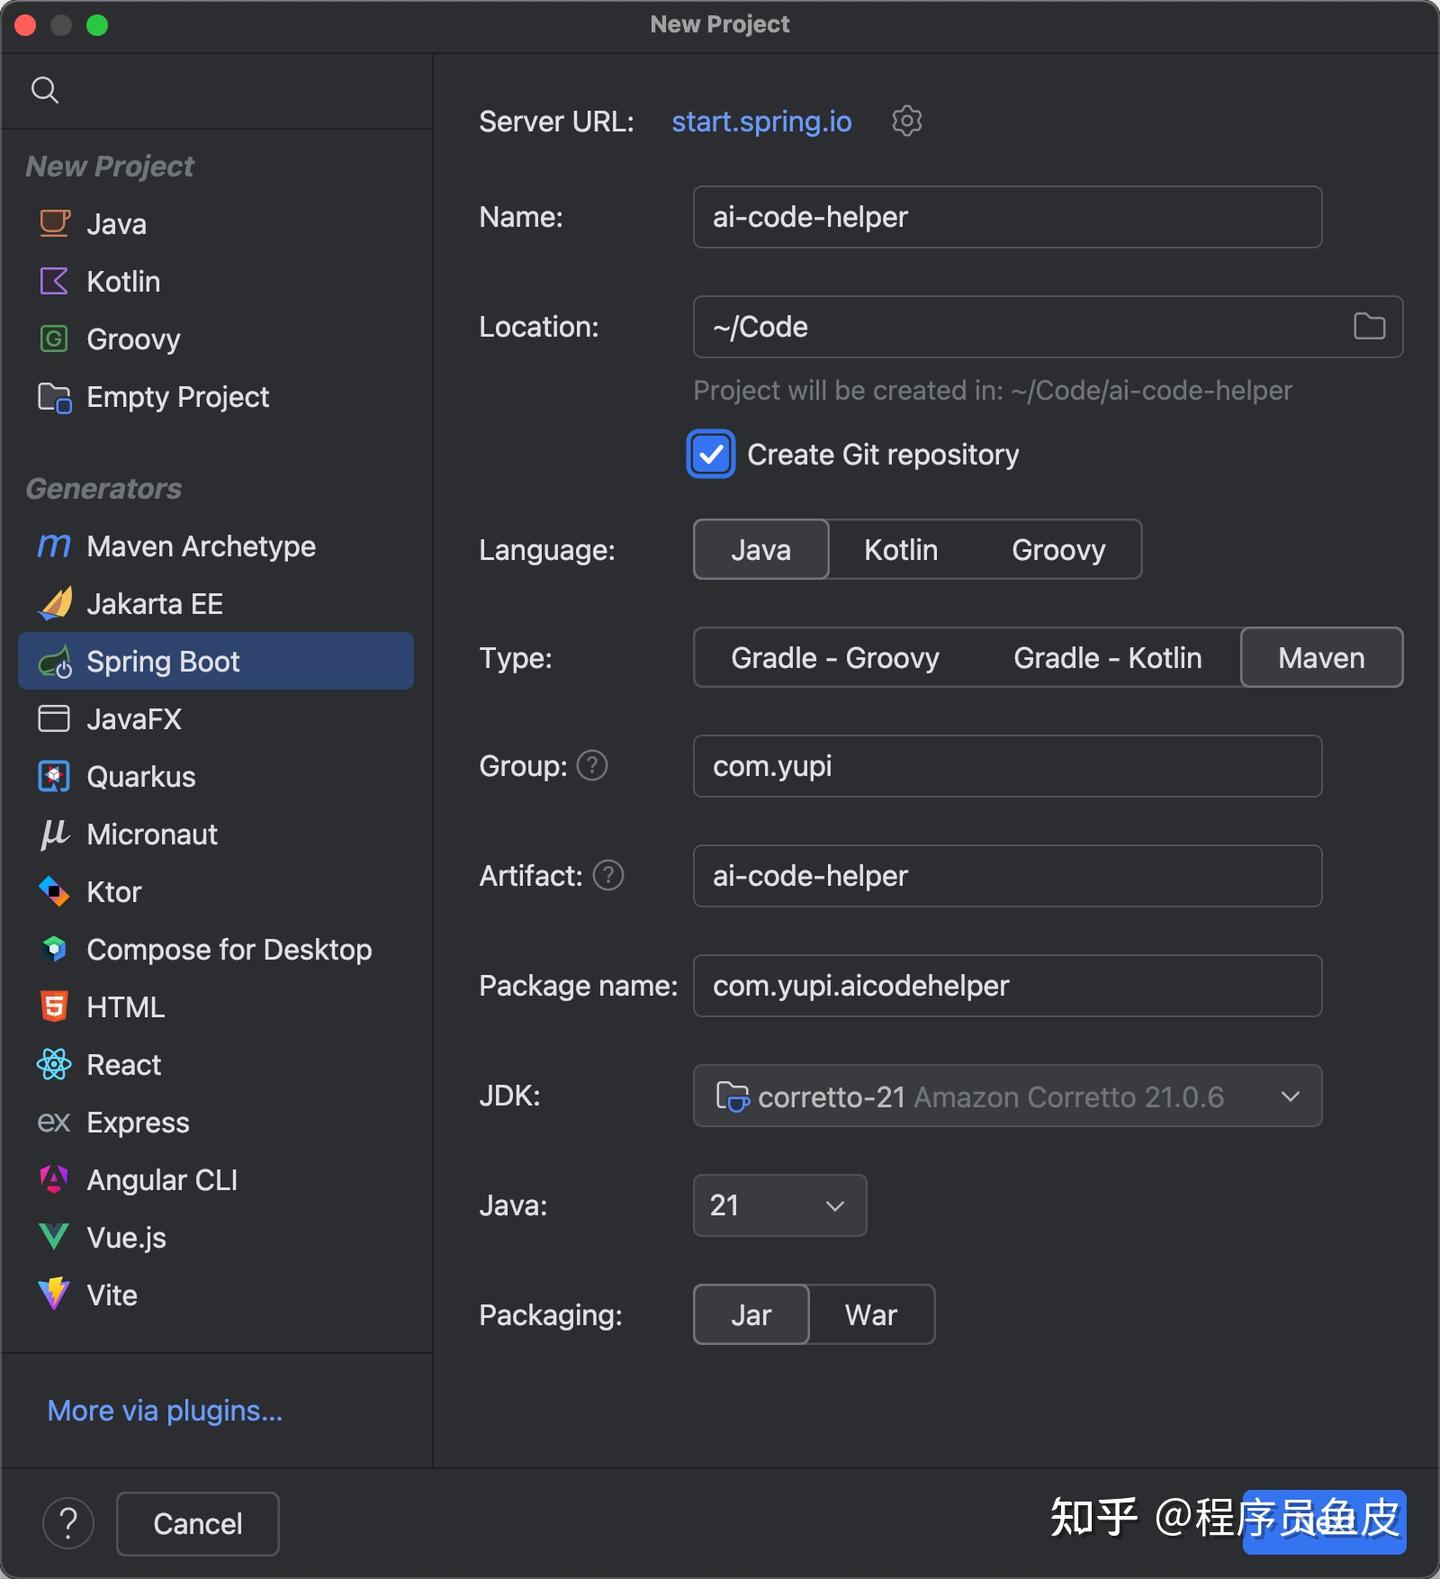Click the Location browse folder icon
The width and height of the screenshot is (1440, 1579).
[1369, 327]
